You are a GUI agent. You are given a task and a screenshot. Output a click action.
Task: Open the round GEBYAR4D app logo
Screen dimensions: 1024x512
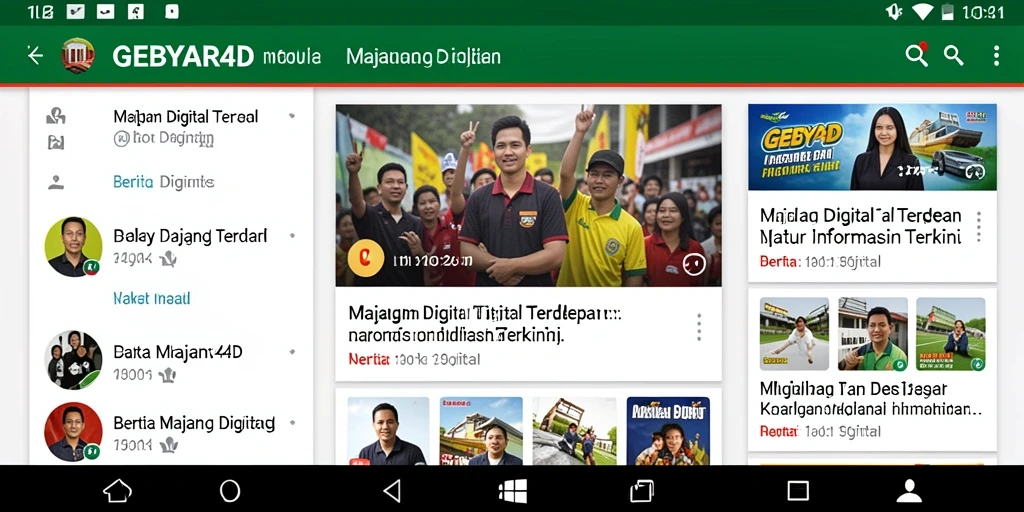pyautogui.click(x=78, y=56)
